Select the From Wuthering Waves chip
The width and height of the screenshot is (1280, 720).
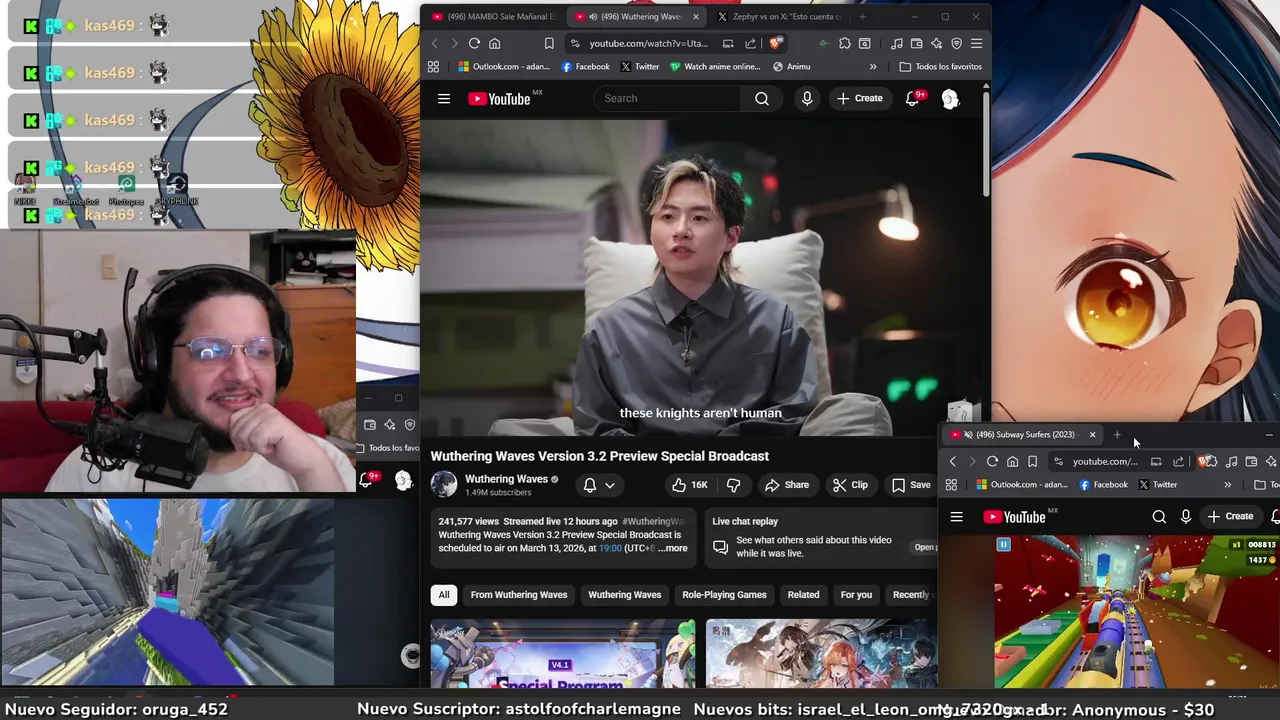pos(519,595)
